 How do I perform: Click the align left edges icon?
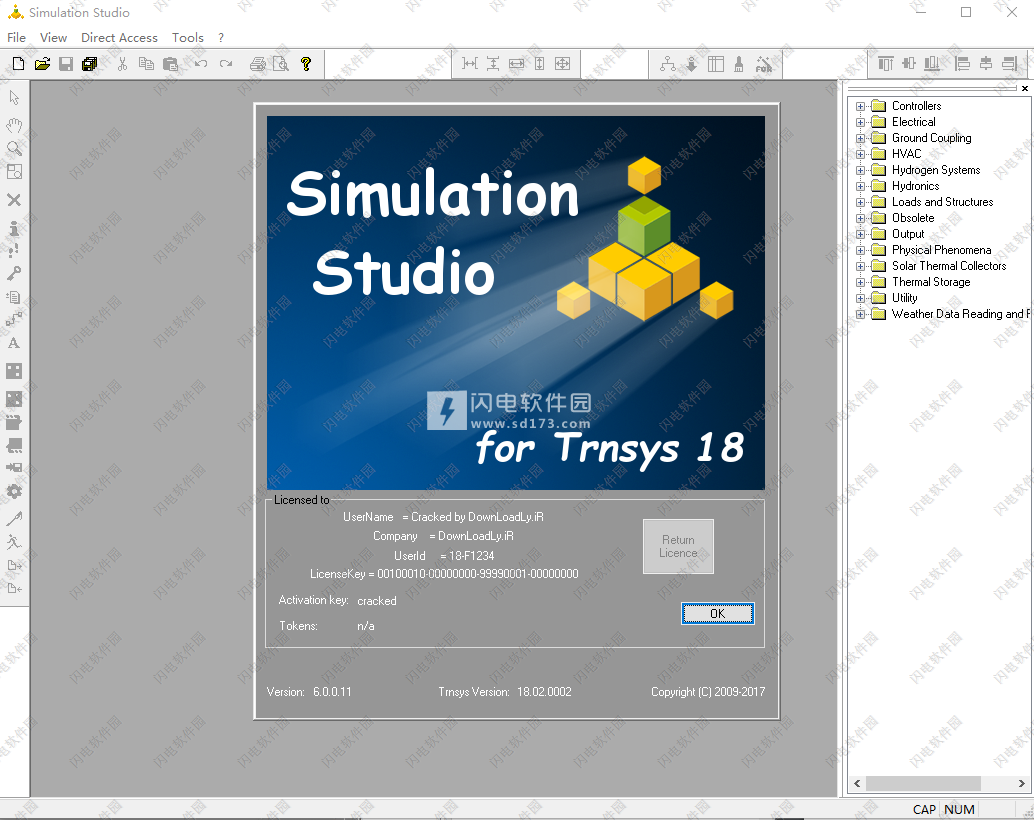click(962, 63)
